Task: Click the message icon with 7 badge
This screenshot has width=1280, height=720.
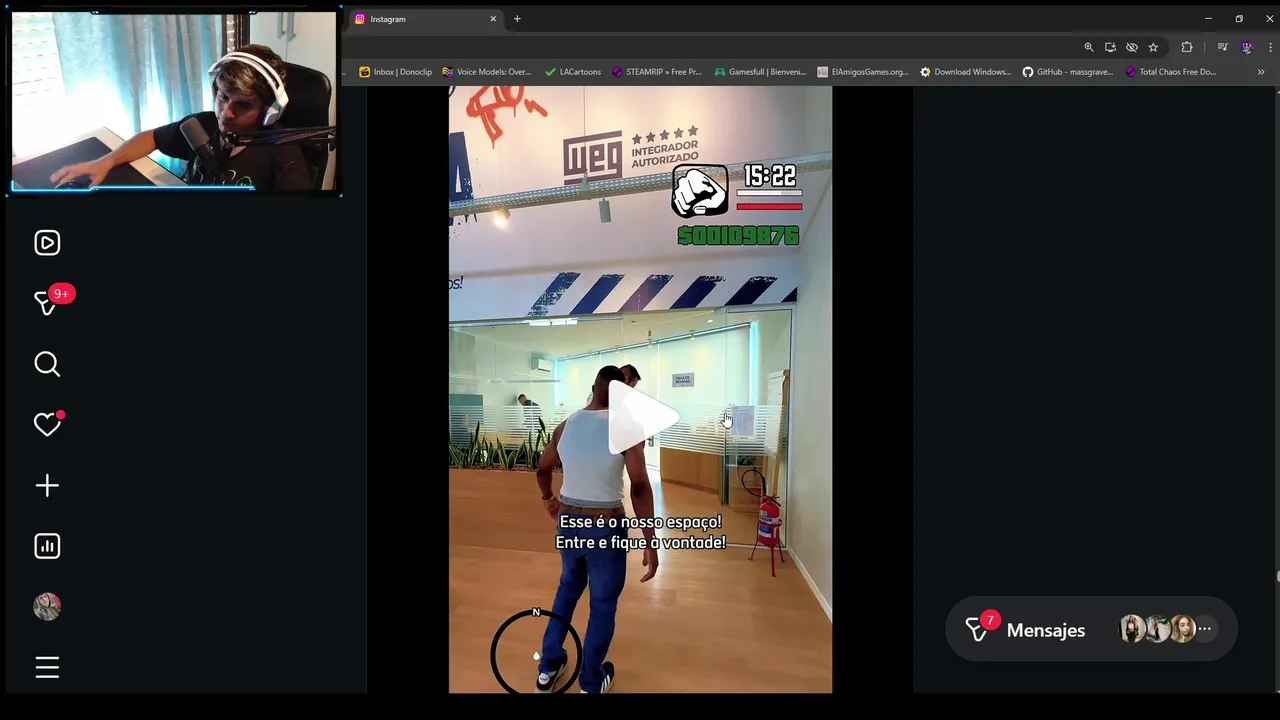Action: tap(979, 629)
